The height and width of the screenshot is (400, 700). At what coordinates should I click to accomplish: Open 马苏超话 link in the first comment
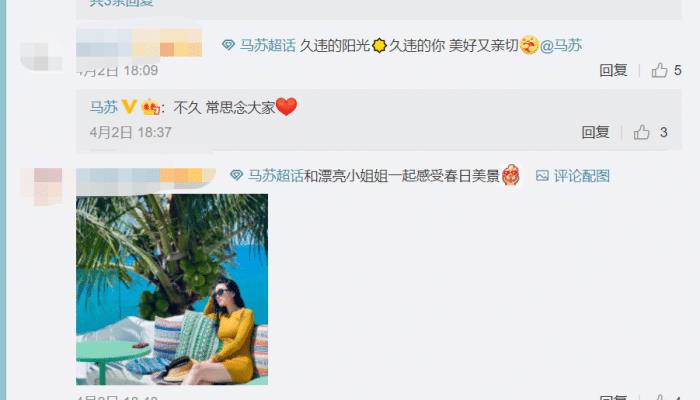coord(267,45)
